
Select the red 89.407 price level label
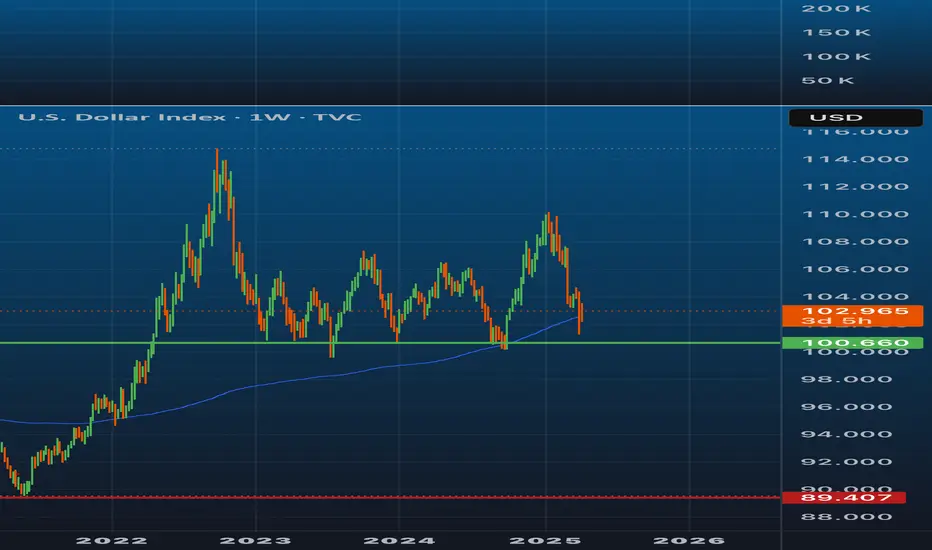[844, 497]
